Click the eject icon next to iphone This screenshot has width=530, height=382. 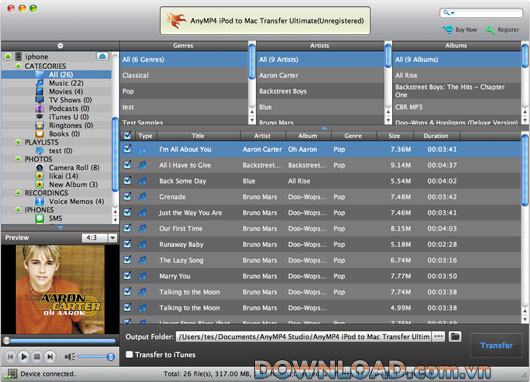click(x=102, y=56)
